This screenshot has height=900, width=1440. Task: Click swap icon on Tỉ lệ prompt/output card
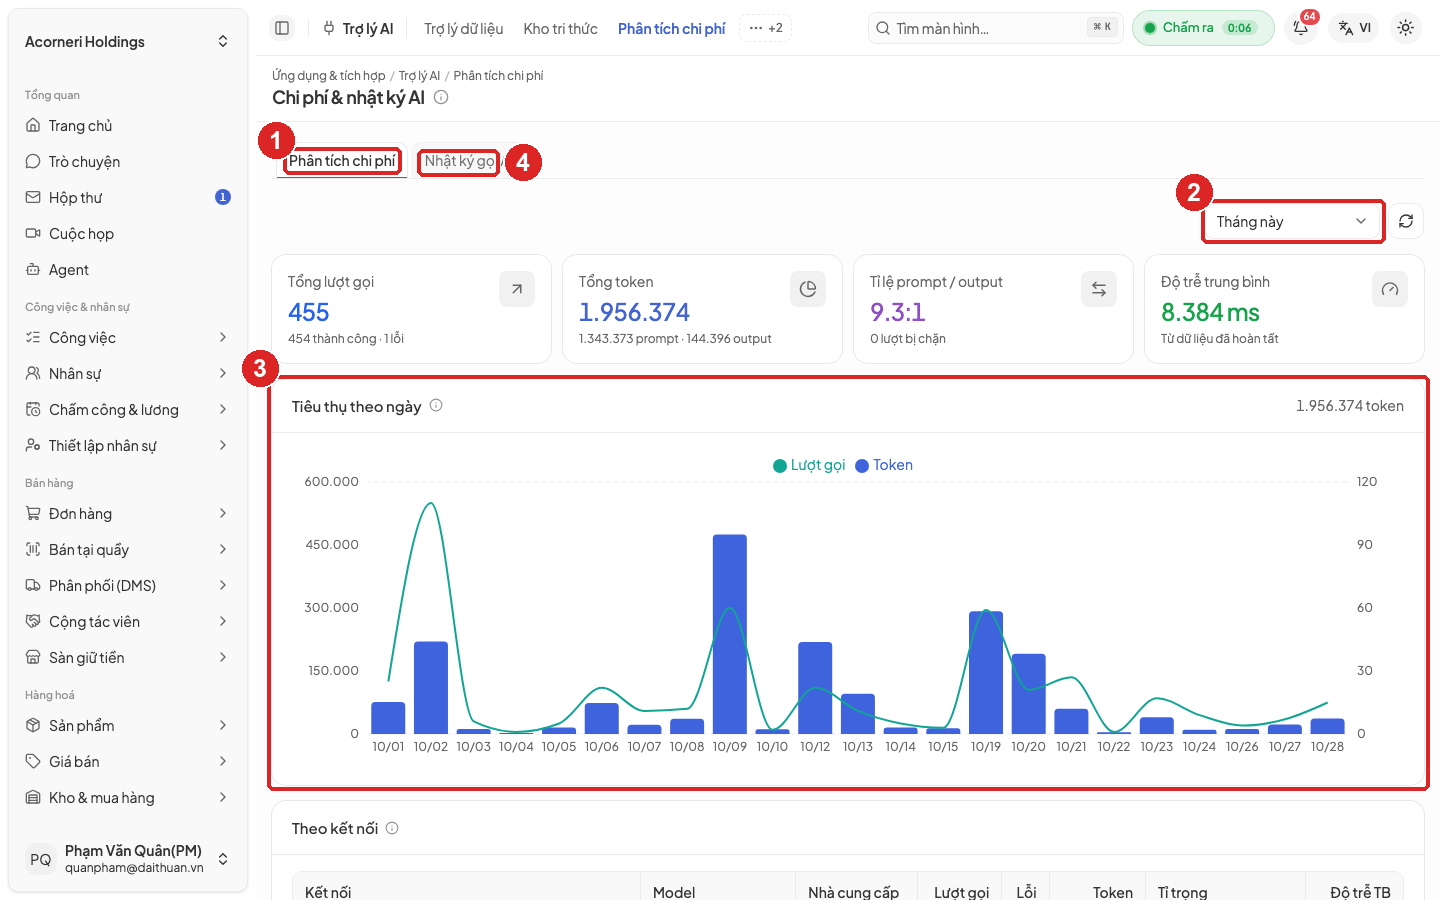coord(1099,289)
